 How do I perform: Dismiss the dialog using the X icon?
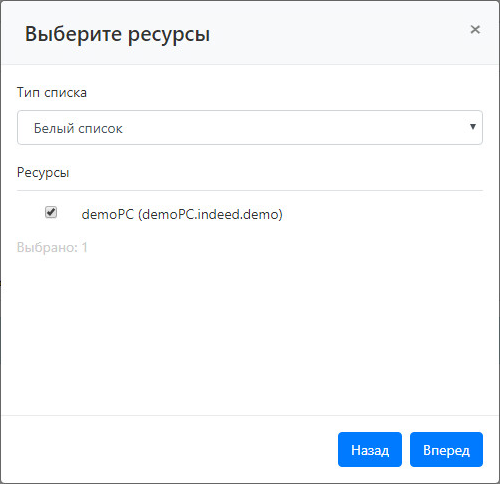(x=475, y=30)
